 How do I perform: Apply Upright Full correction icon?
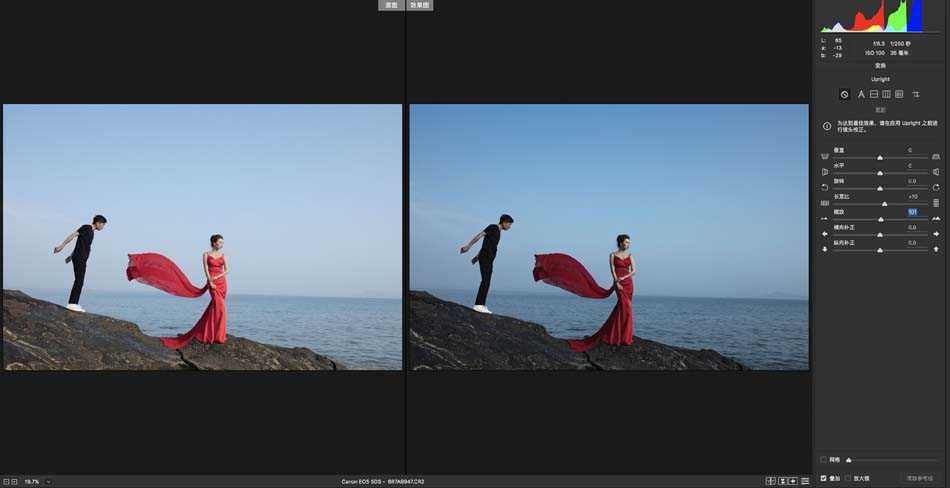click(x=899, y=94)
